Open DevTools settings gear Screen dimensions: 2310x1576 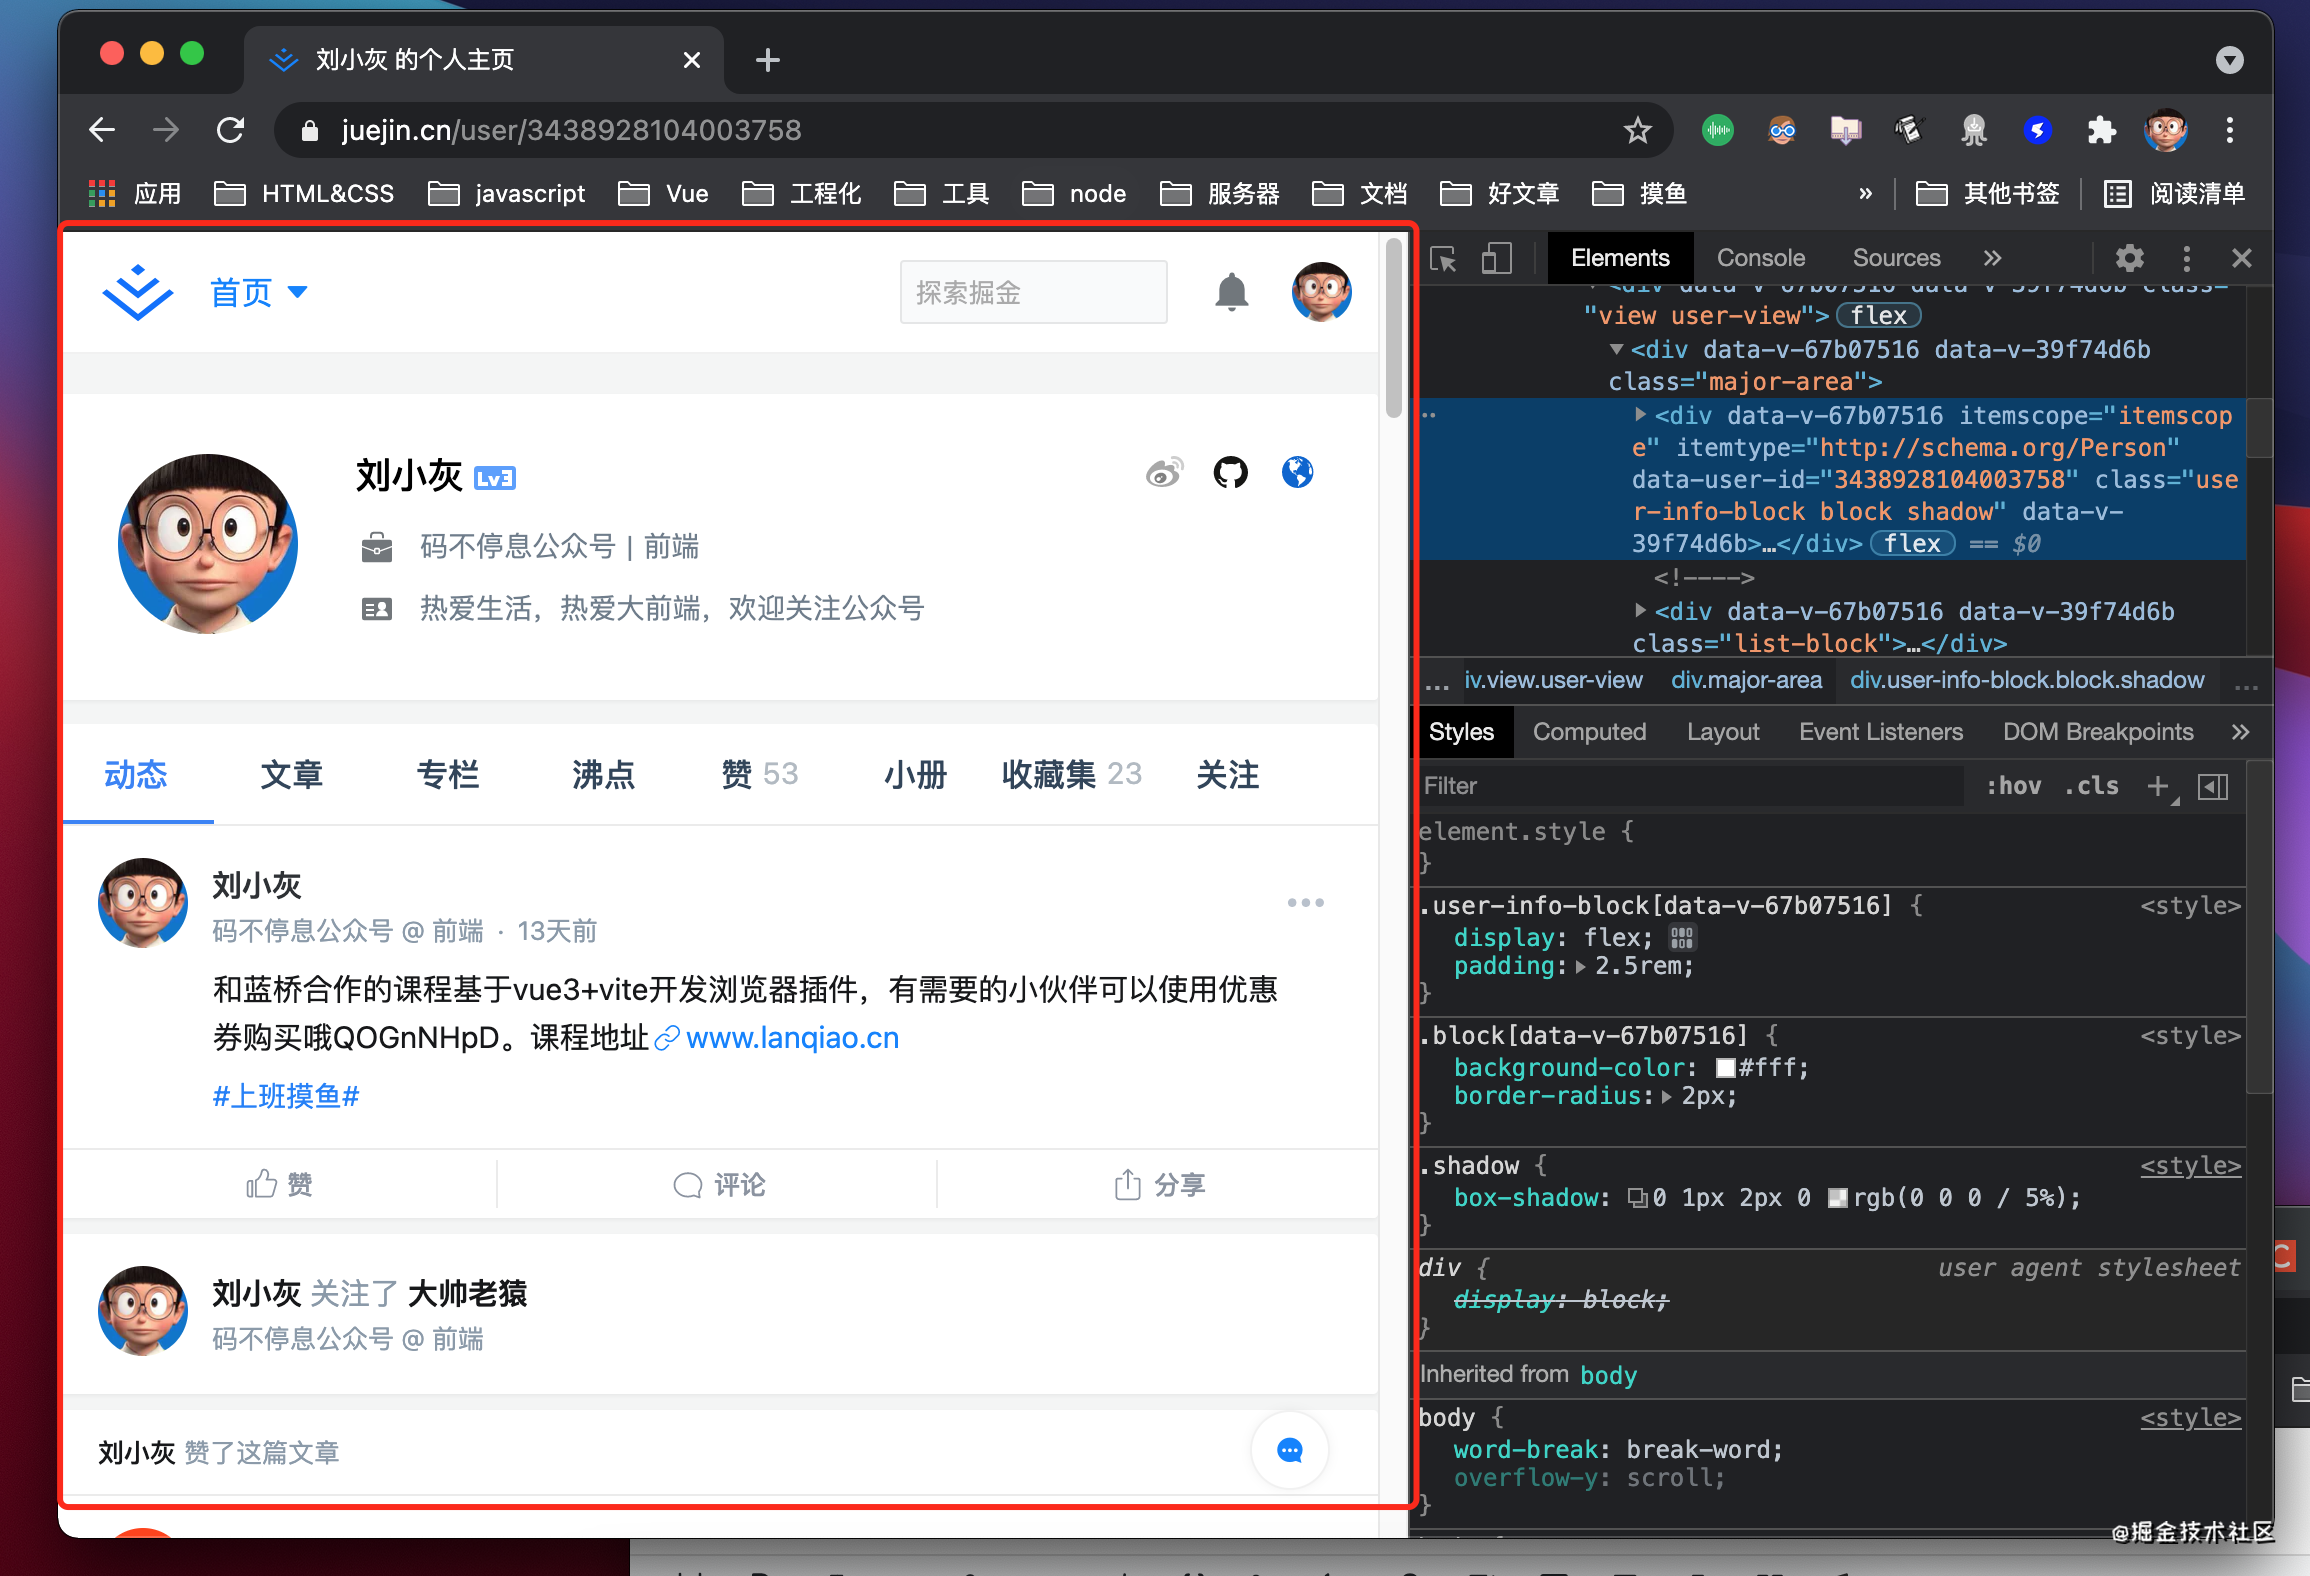[x=2129, y=259]
